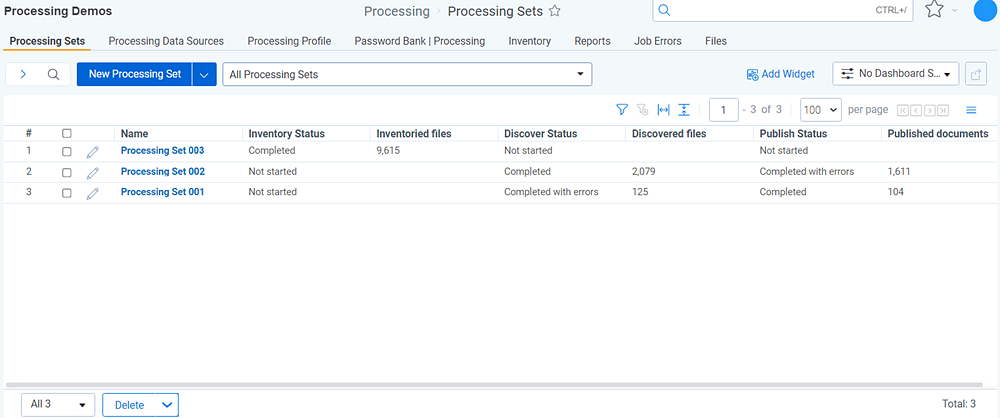1000x418 pixels.
Task: Open the Delete action dropdown arrow
Action: [167, 405]
